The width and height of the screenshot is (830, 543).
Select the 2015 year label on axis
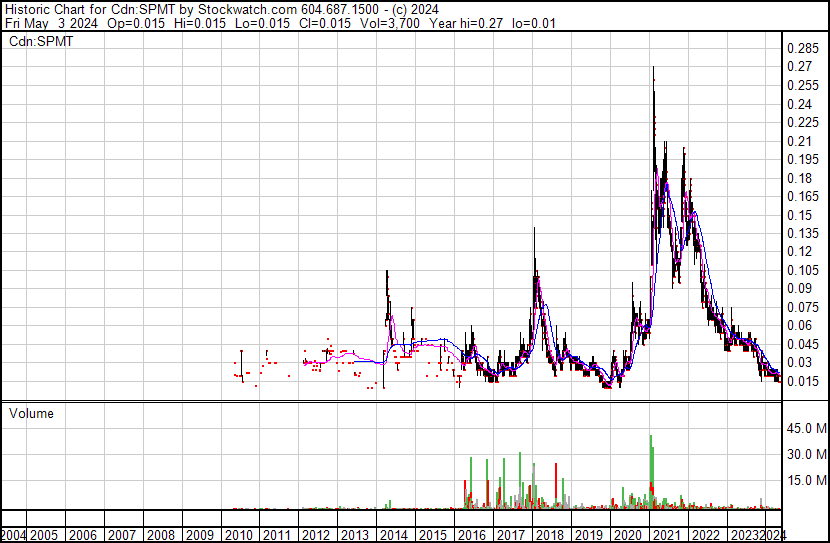click(x=433, y=535)
